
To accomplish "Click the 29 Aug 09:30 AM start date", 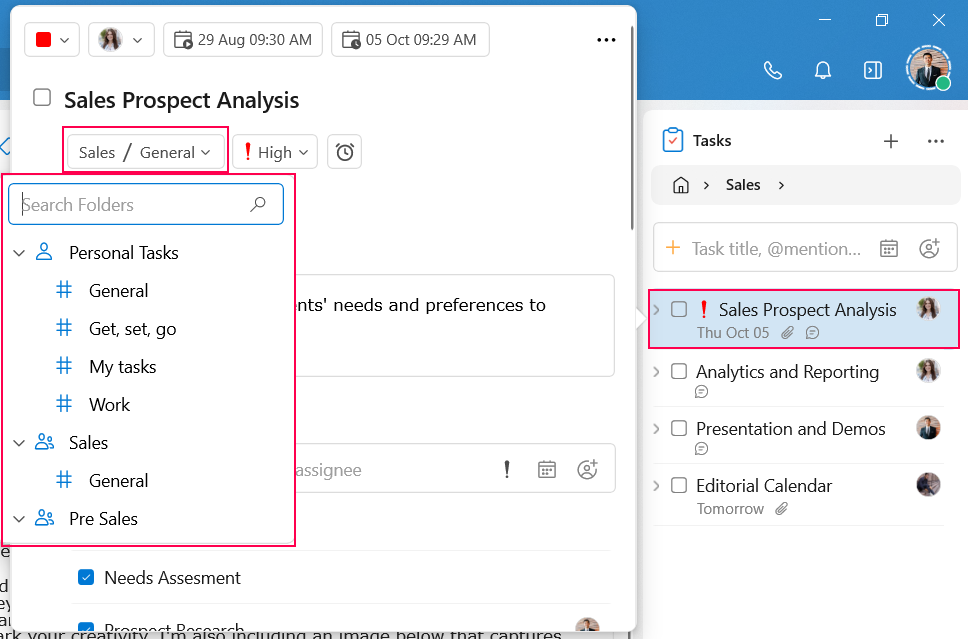I will 243,40.
